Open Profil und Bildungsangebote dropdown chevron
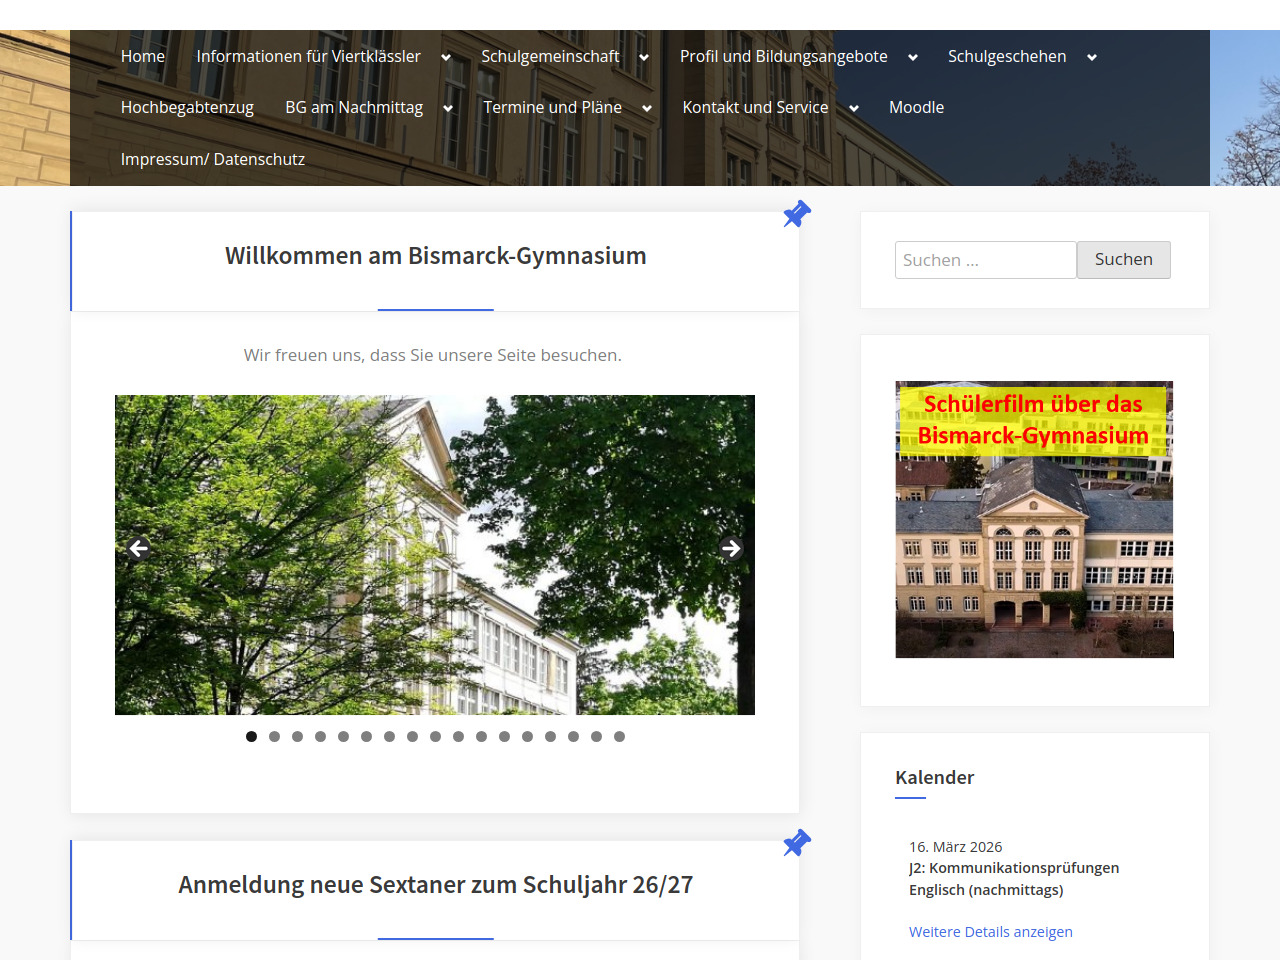The image size is (1280, 960). pos(913,58)
